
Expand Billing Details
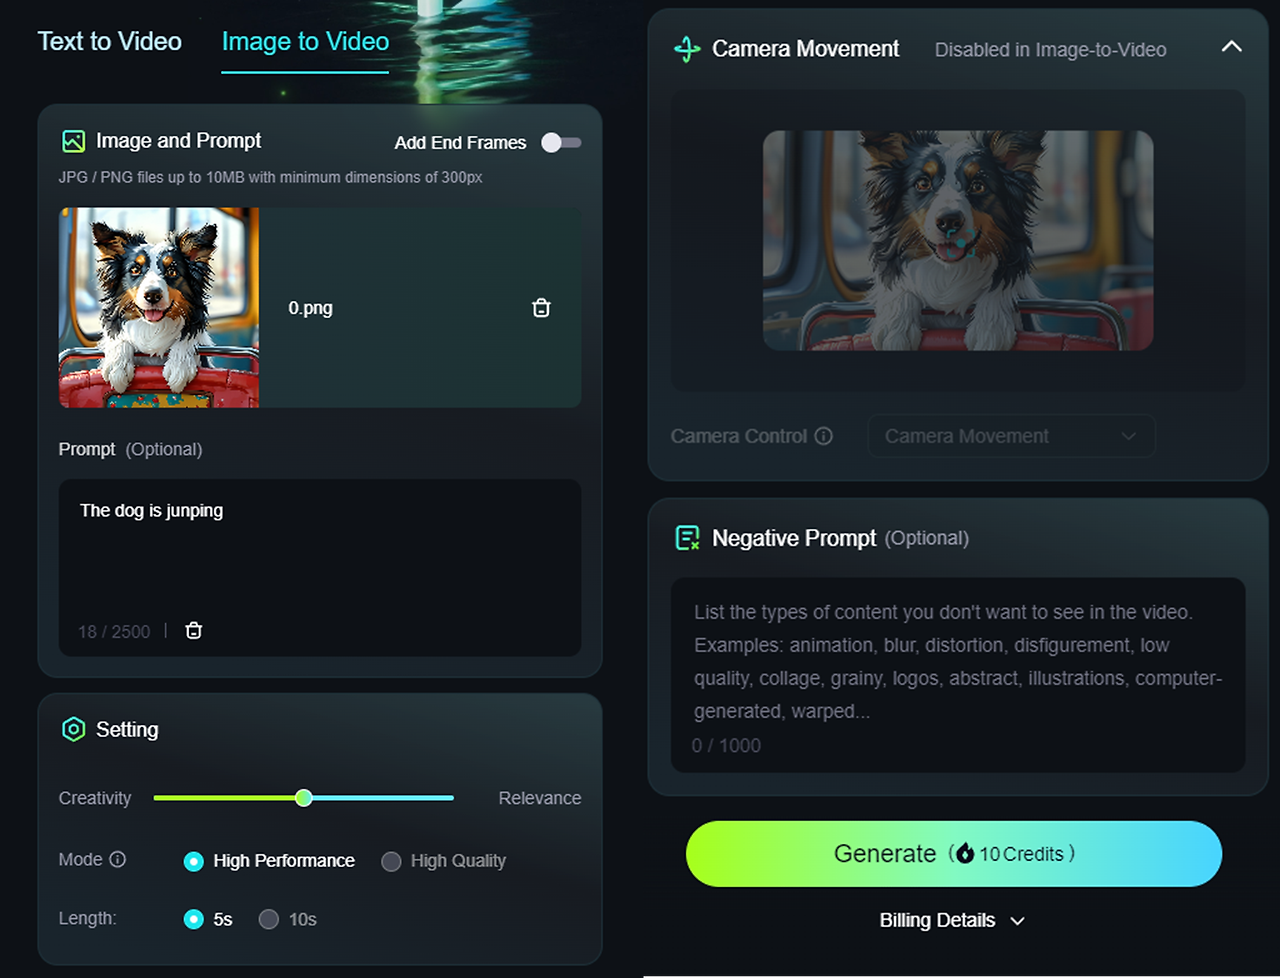952,920
